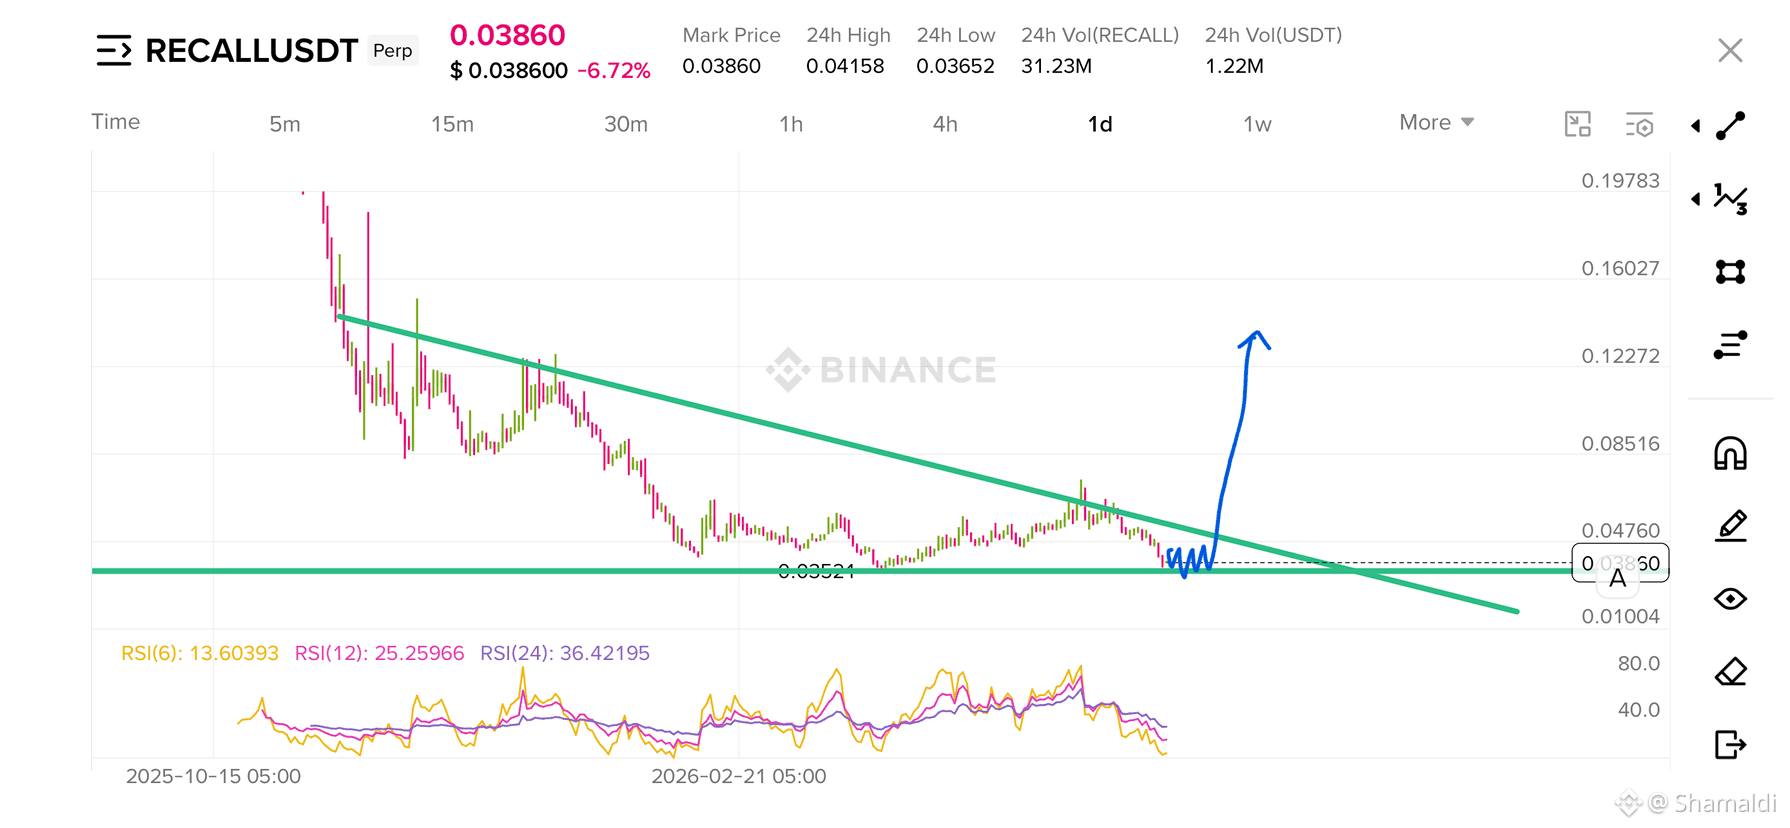Viewport: 1790px width, 828px height.
Task: Switch to the Time chart tab
Action: 116,122
